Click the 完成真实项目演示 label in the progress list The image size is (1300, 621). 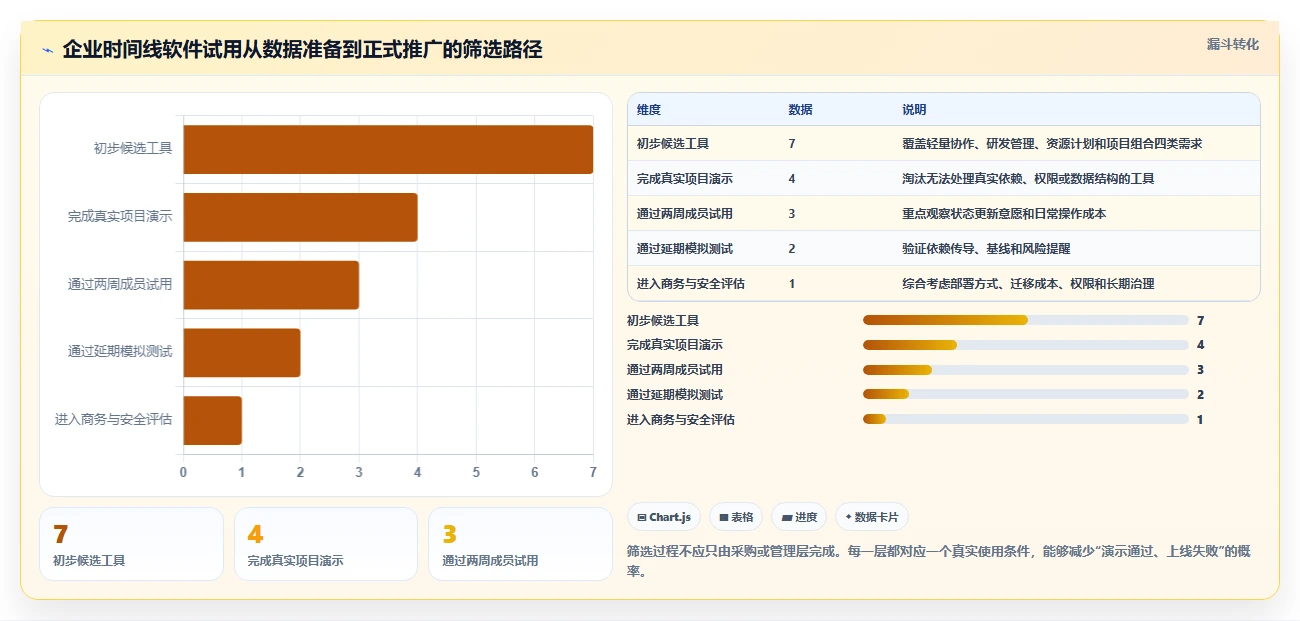(x=675, y=345)
